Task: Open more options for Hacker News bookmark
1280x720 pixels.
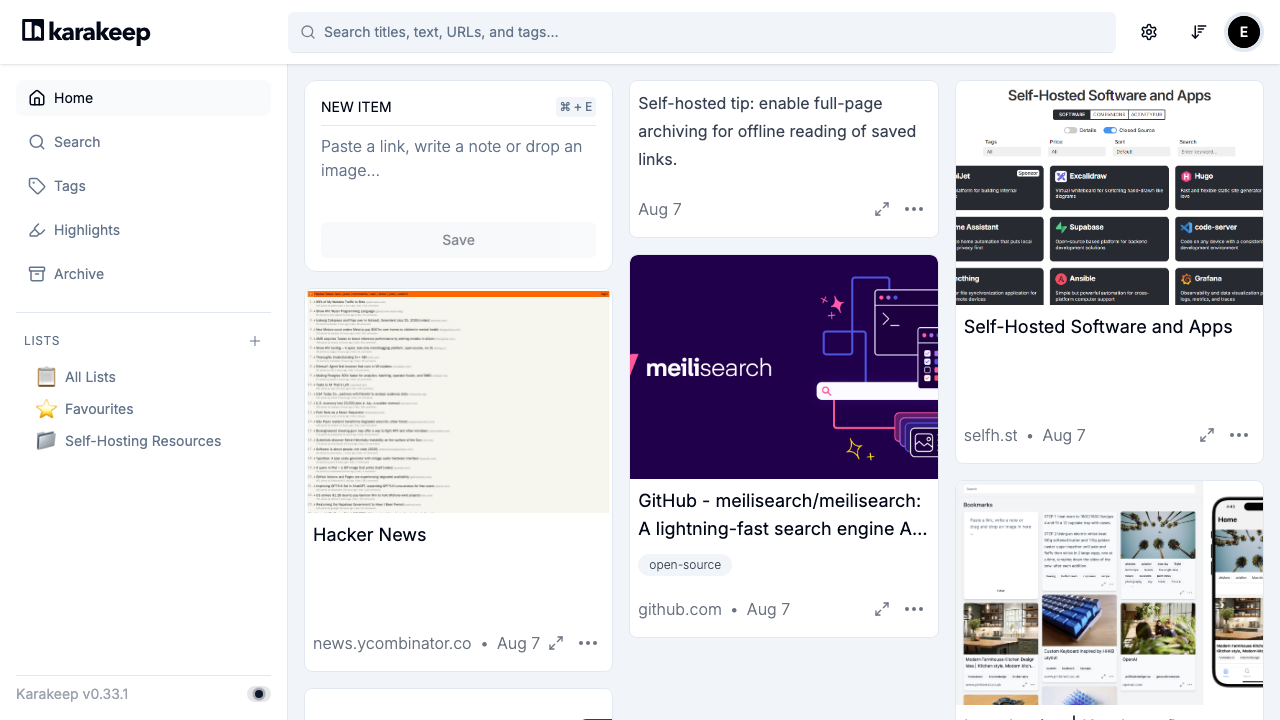Action: click(588, 643)
